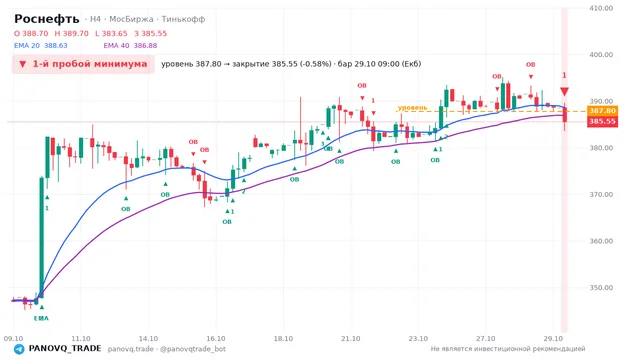Click the 370.00 price axis label

pos(601,195)
